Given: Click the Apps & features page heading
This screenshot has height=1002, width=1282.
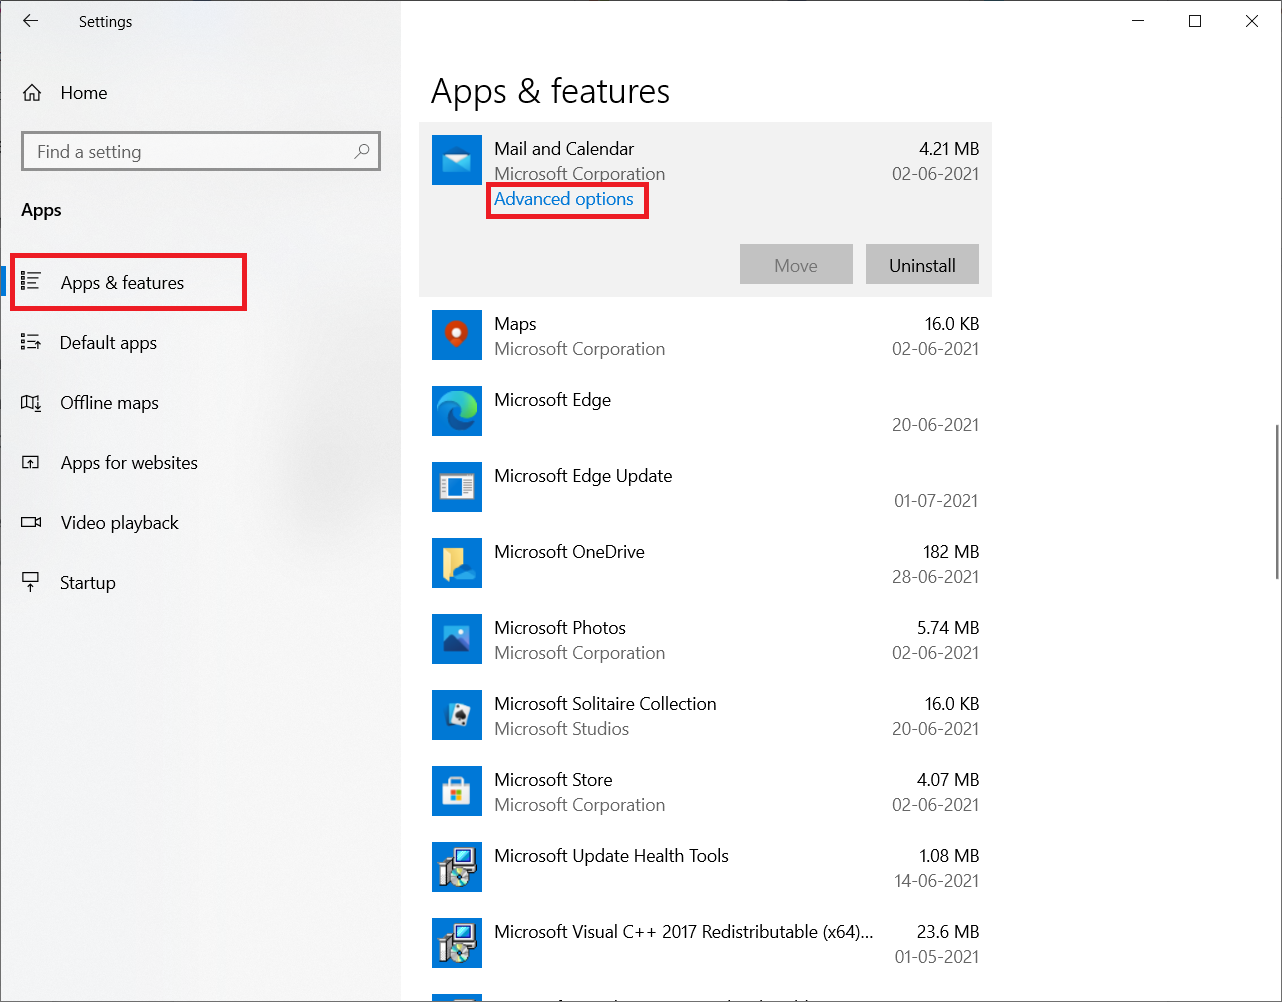Looking at the screenshot, I should (x=550, y=92).
